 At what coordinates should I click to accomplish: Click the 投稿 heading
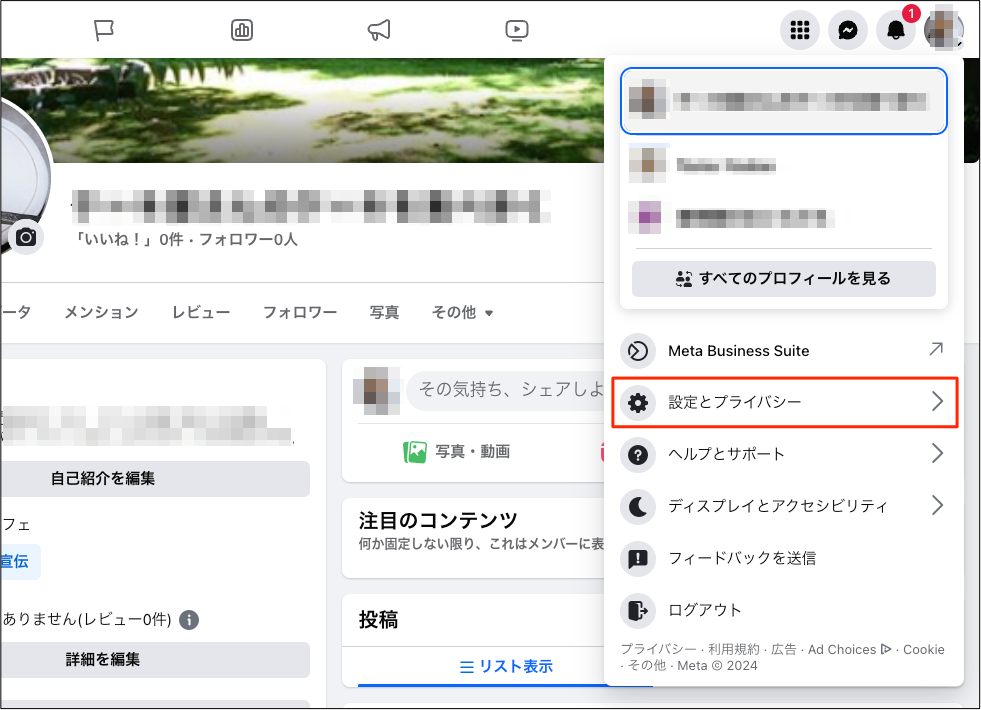click(379, 620)
